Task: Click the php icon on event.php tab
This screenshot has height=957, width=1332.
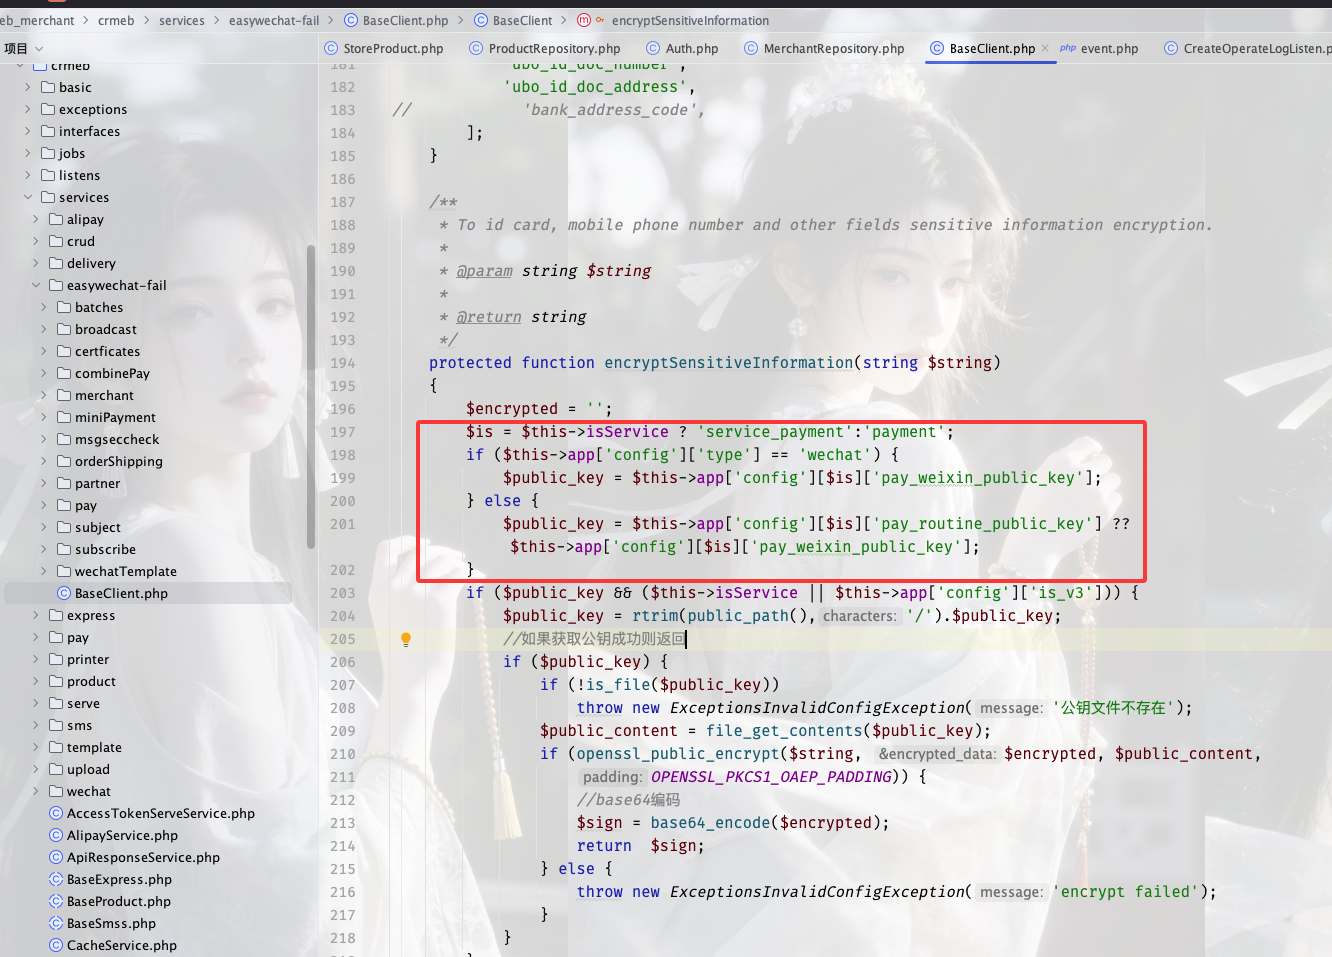Action: (x=1068, y=48)
